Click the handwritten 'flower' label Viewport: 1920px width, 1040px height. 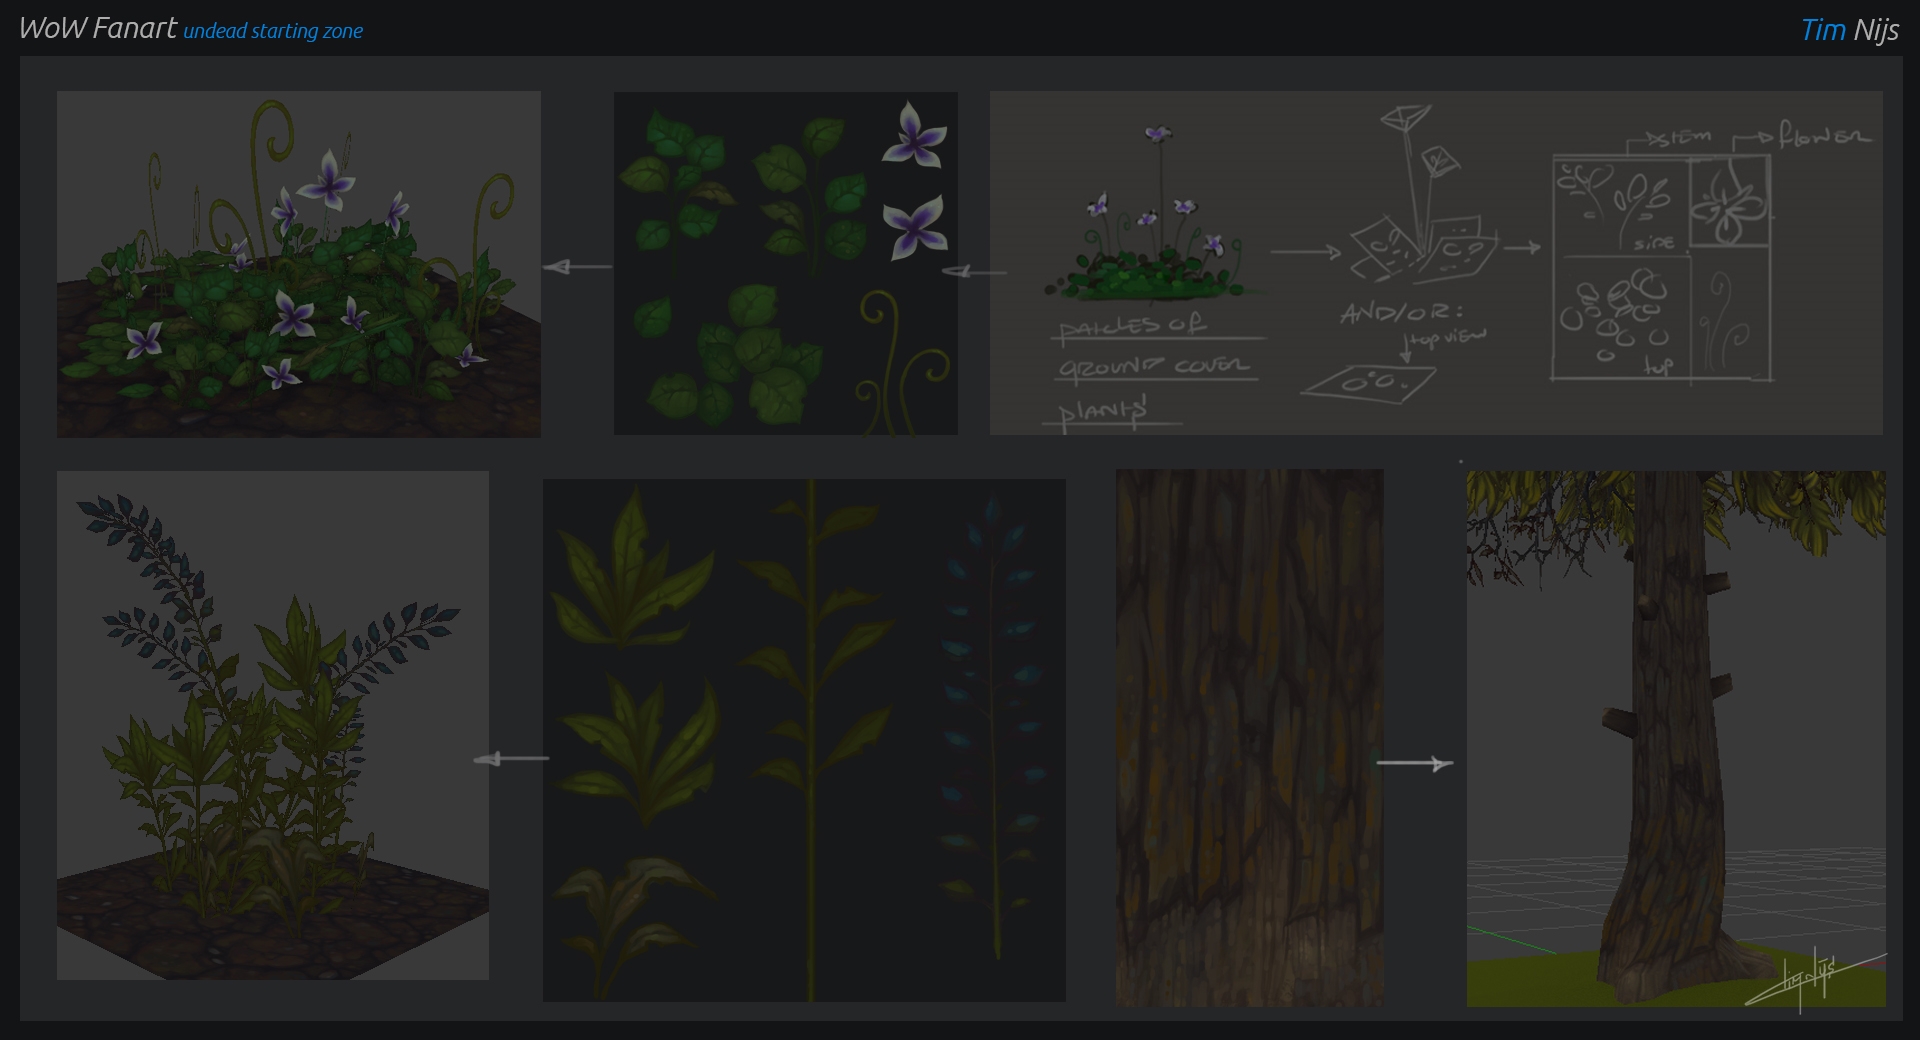[1824, 135]
